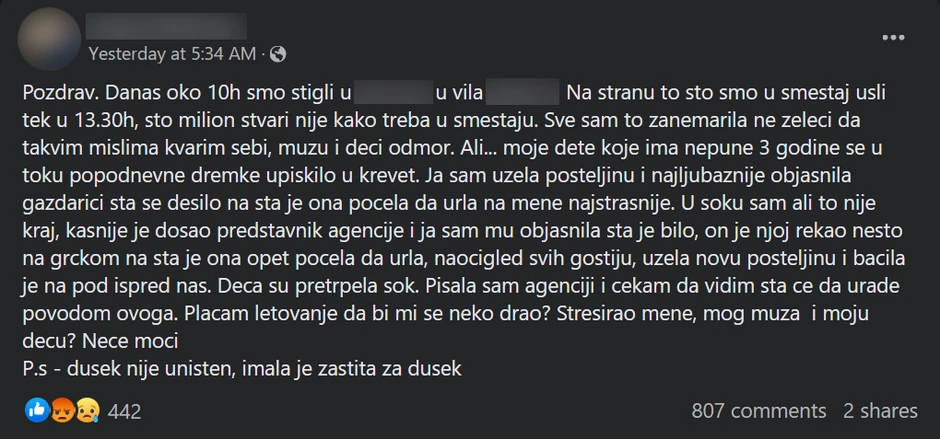The height and width of the screenshot is (439, 940).
Task: Open the post options three-dot menu
Action: tap(892, 38)
